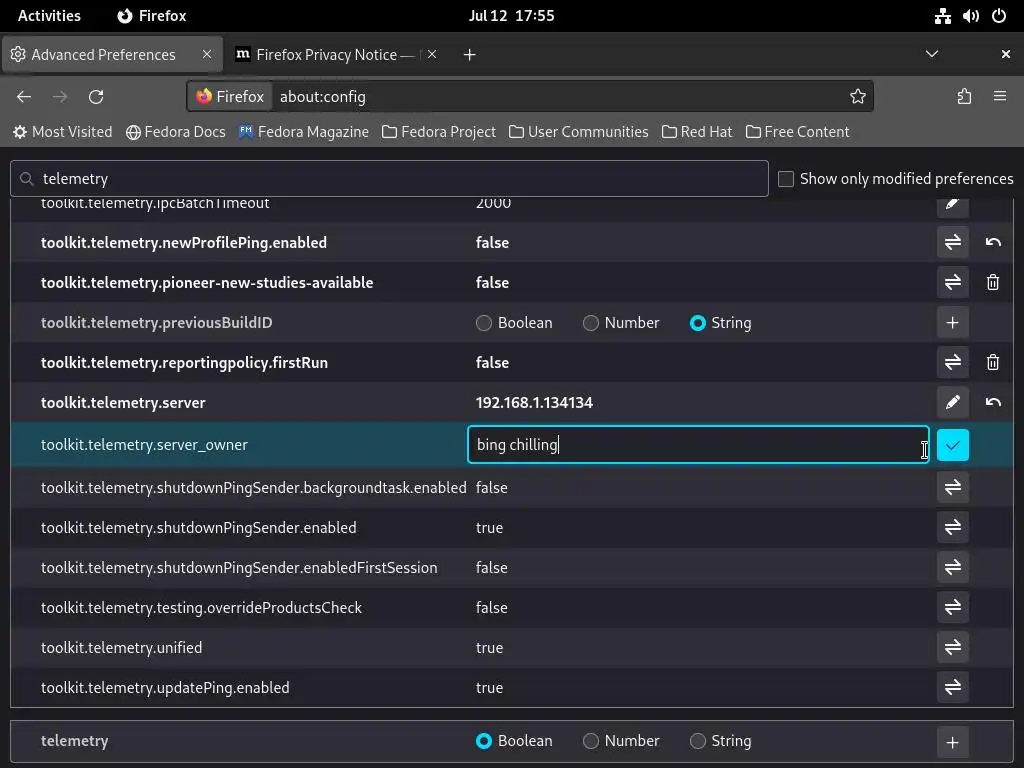This screenshot has height=768, width=1024.
Task: Click the server_owner value text field
Action: coord(698,445)
